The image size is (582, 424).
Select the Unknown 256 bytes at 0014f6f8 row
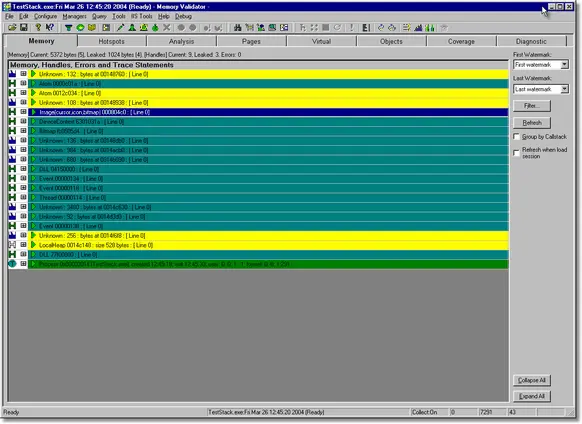point(268,235)
